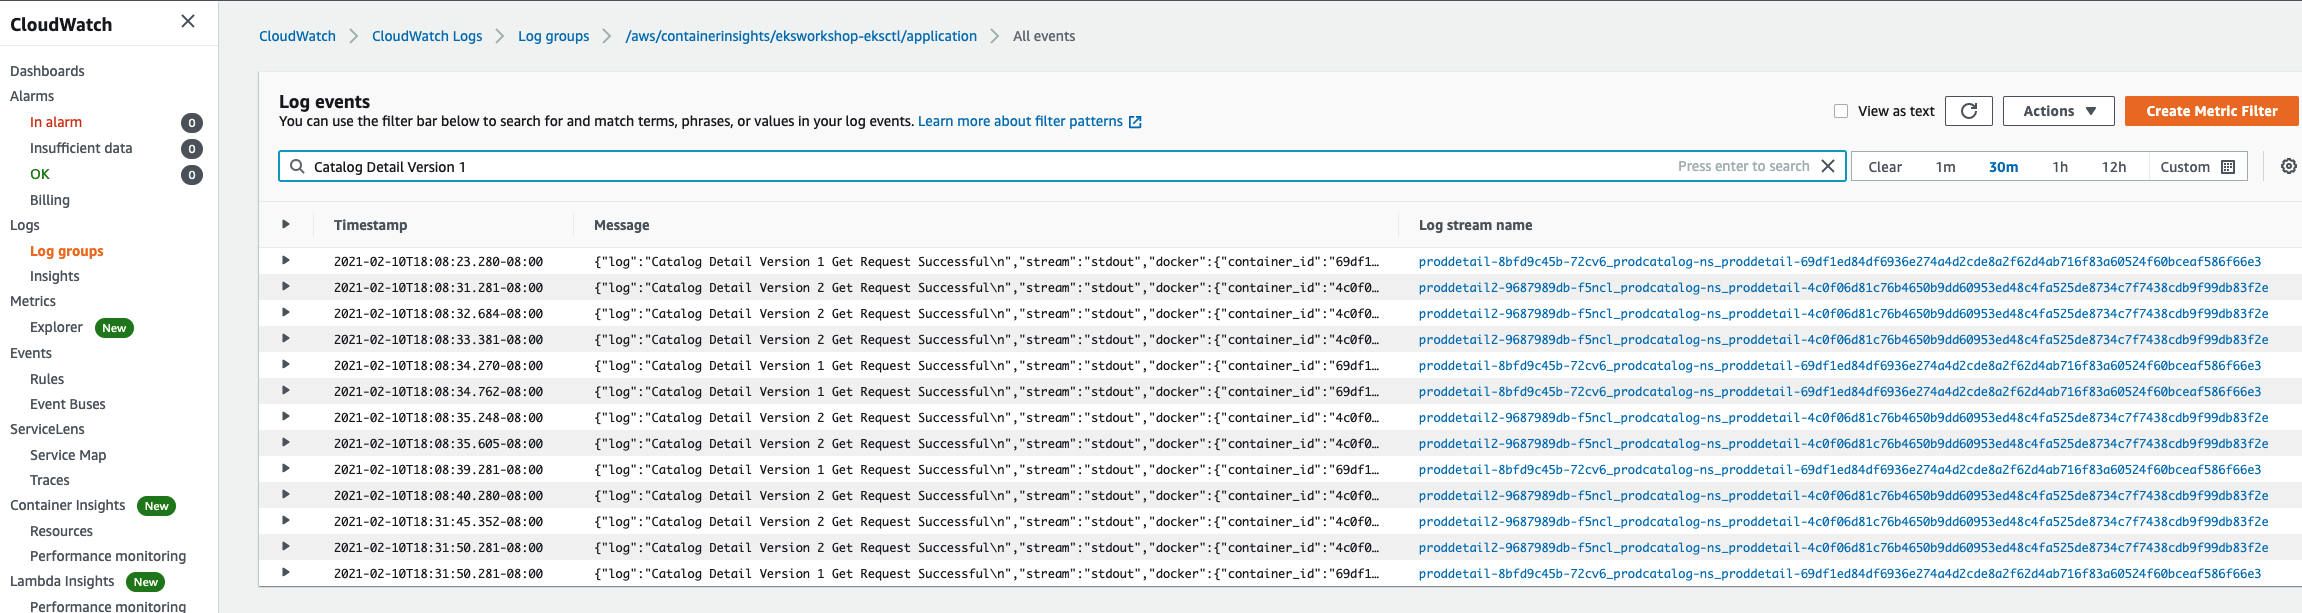Expand all rows using header arrow
The height and width of the screenshot is (613, 2302).
click(286, 224)
